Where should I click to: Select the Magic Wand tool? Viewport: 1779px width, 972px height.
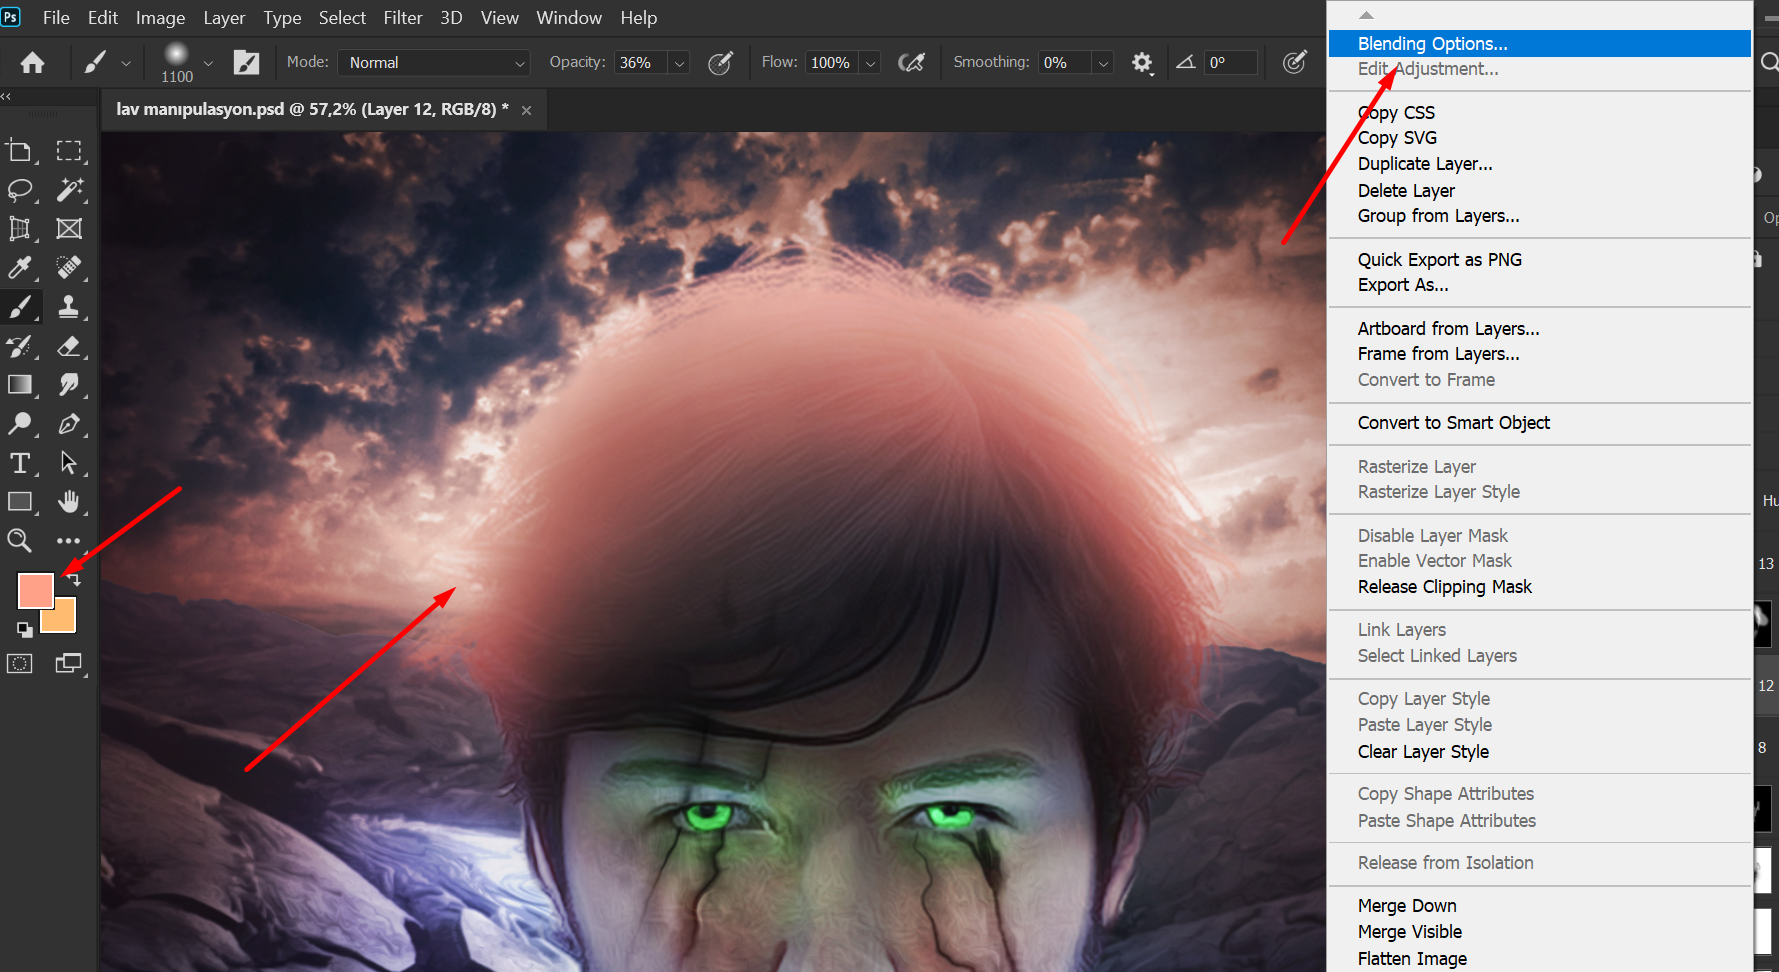click(x=69, y=190)
